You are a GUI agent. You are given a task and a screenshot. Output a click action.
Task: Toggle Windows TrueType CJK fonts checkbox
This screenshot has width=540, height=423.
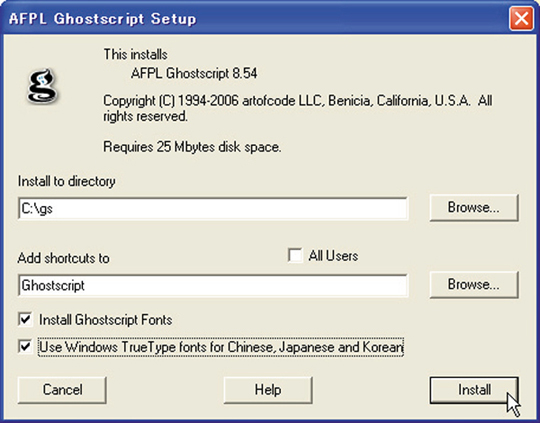(25, 347)
